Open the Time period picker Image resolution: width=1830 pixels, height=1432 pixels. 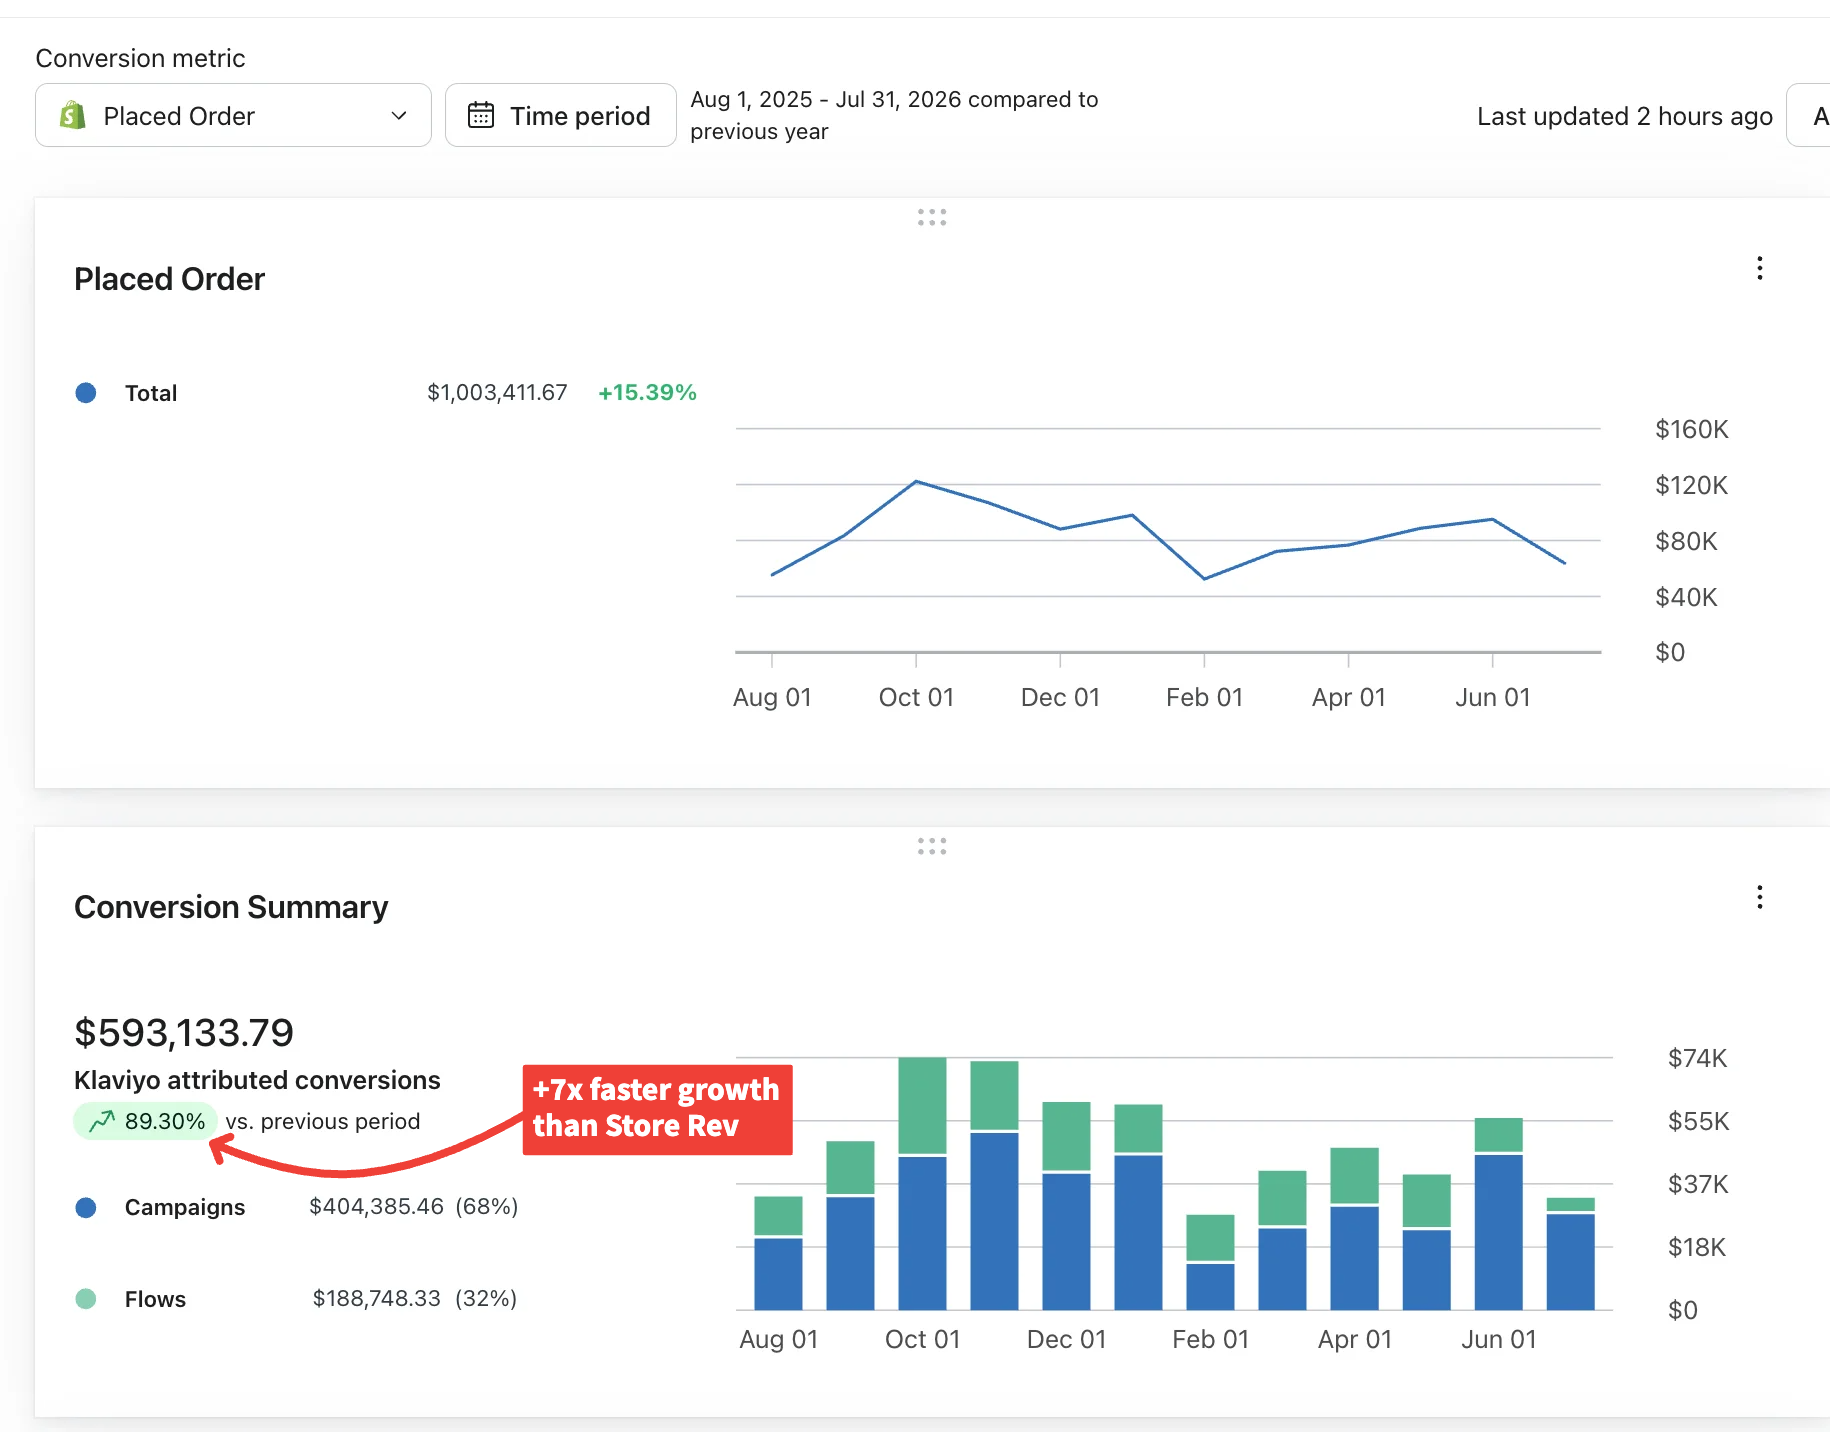click(560, 115)
